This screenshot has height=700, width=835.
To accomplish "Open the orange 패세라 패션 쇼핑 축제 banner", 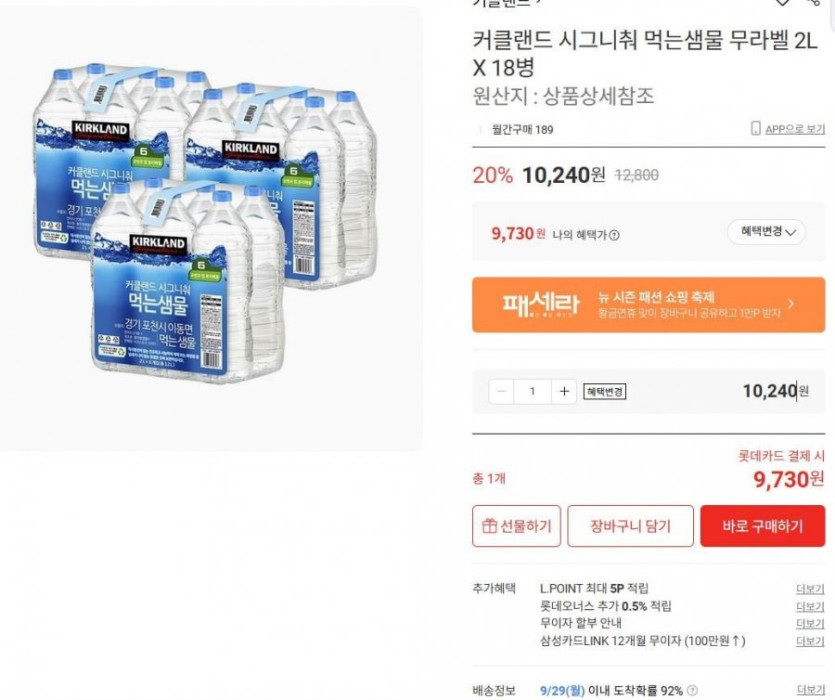I will point(640,304).
